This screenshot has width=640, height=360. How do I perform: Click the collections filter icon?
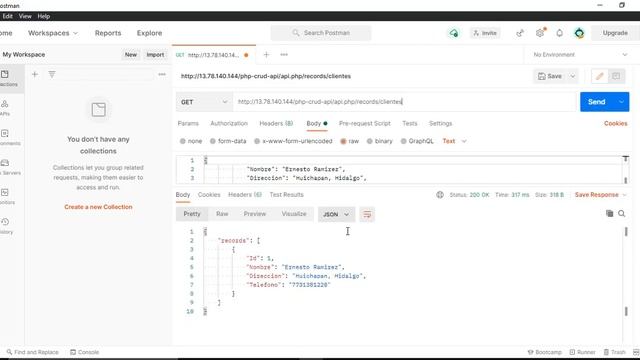click(x=52, y=74)
